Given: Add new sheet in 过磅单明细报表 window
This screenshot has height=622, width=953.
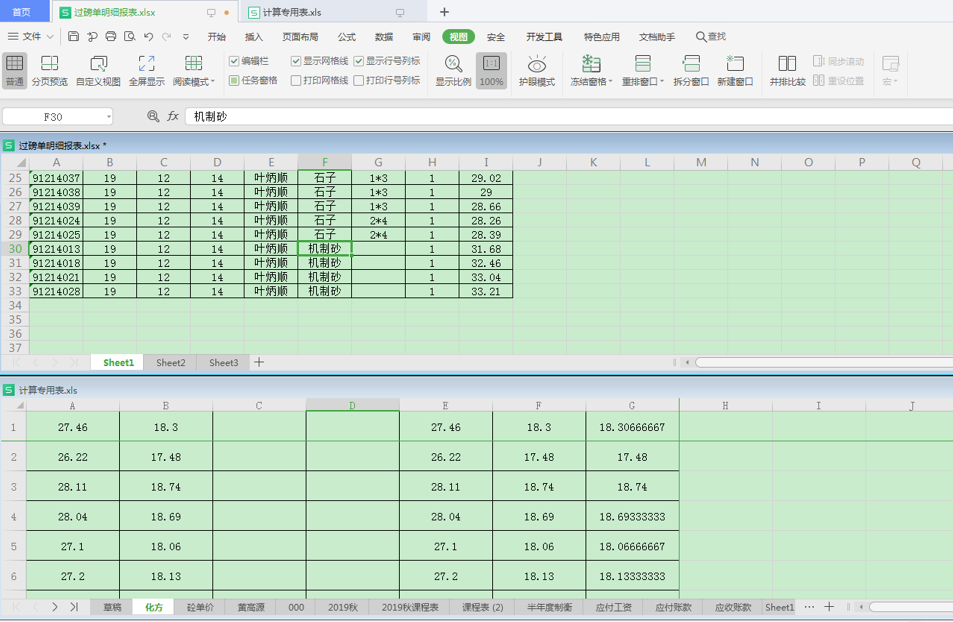Looking at the screenshot, I should tap(259, 362).
